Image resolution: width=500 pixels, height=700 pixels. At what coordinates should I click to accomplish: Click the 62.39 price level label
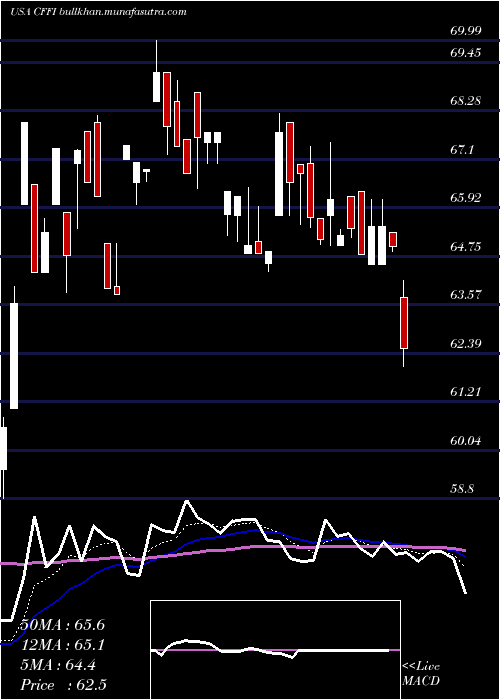[x=465, y=344]
